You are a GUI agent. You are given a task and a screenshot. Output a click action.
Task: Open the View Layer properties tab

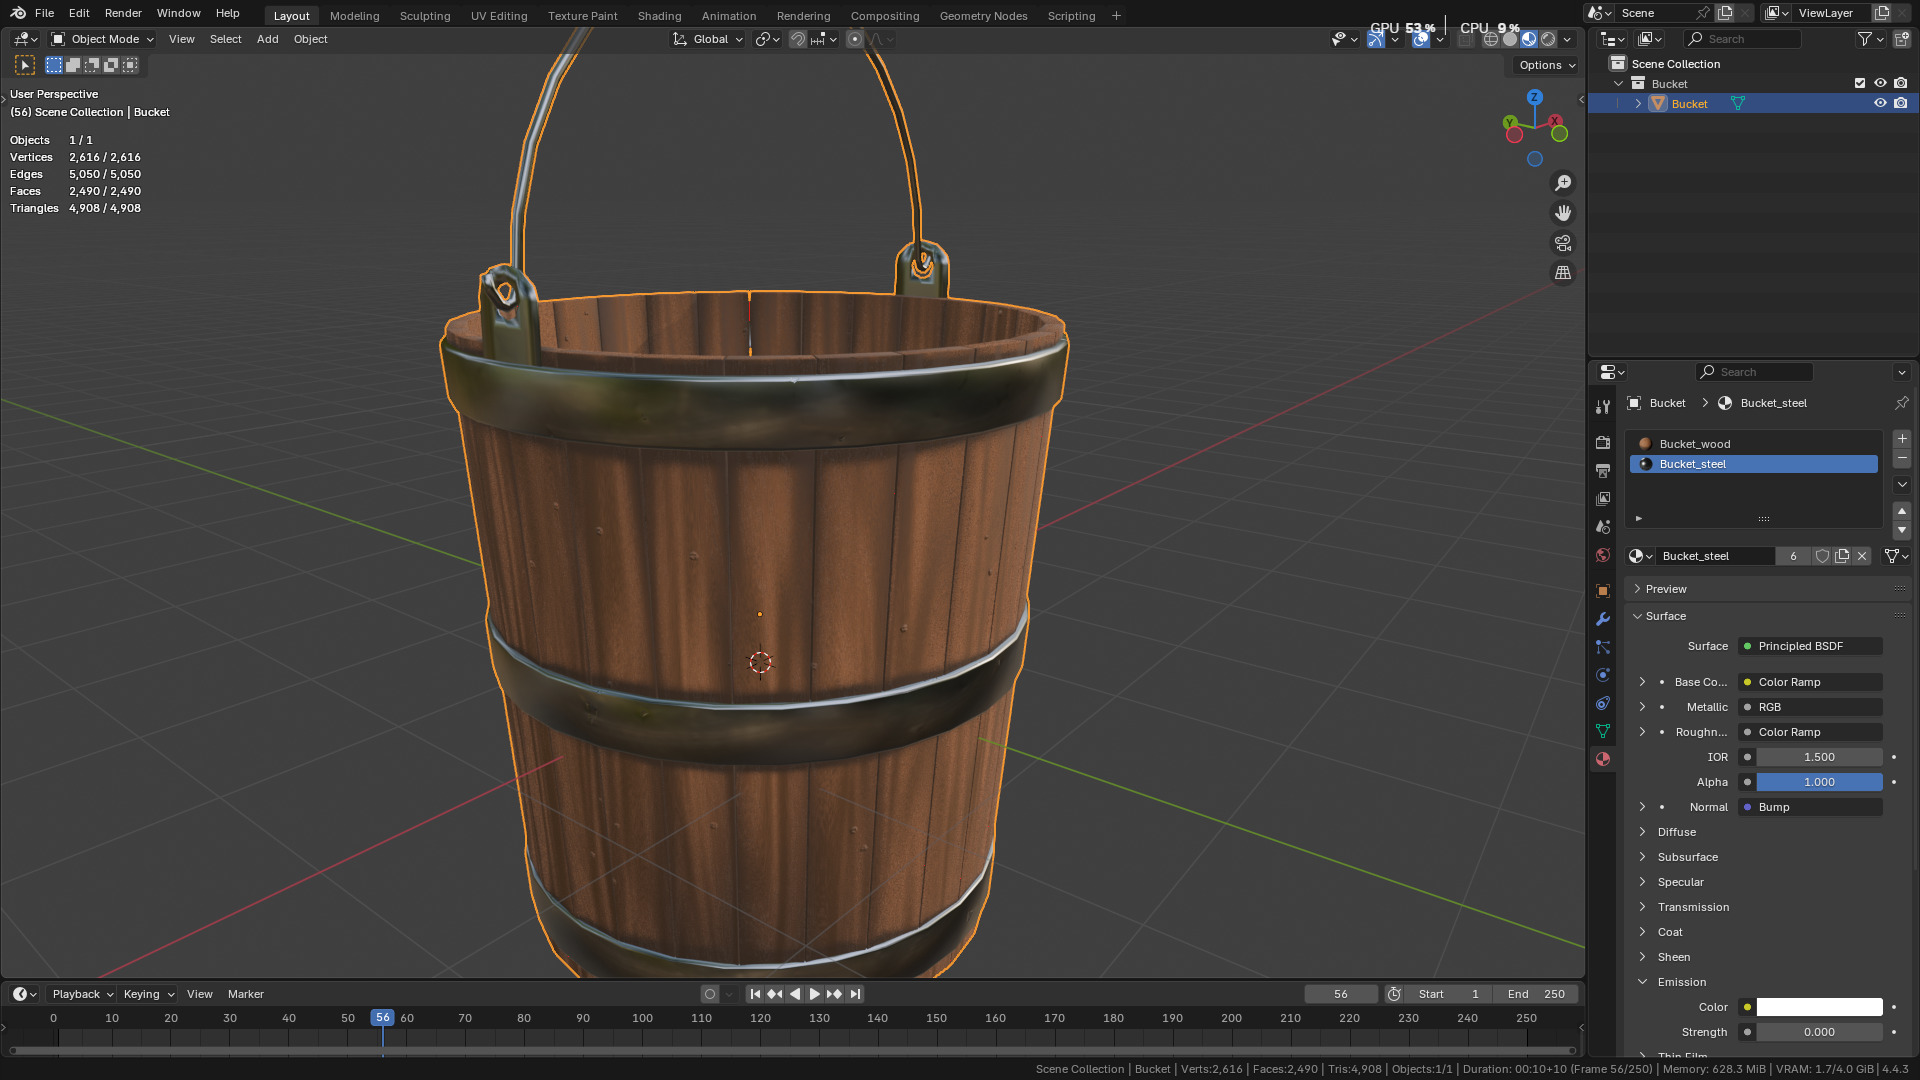(x=1603, y=498)
